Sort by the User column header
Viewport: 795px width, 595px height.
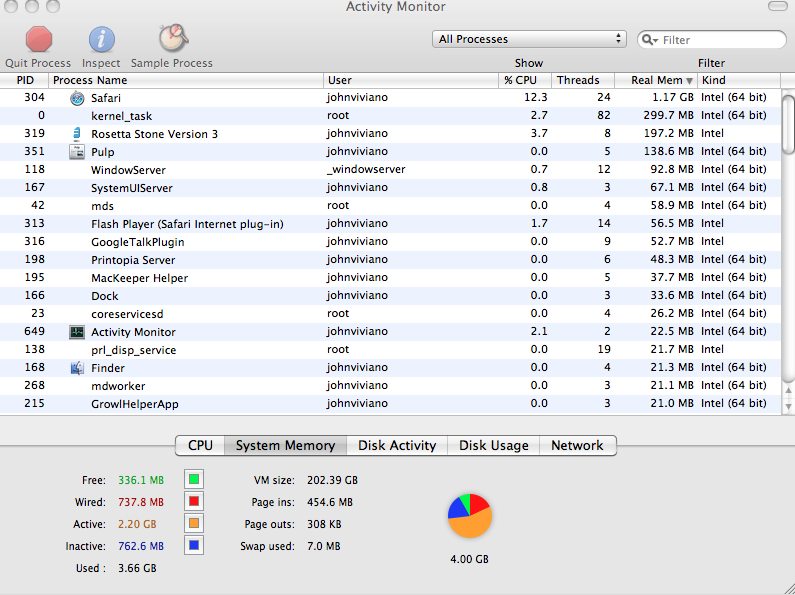pos(411,80)
